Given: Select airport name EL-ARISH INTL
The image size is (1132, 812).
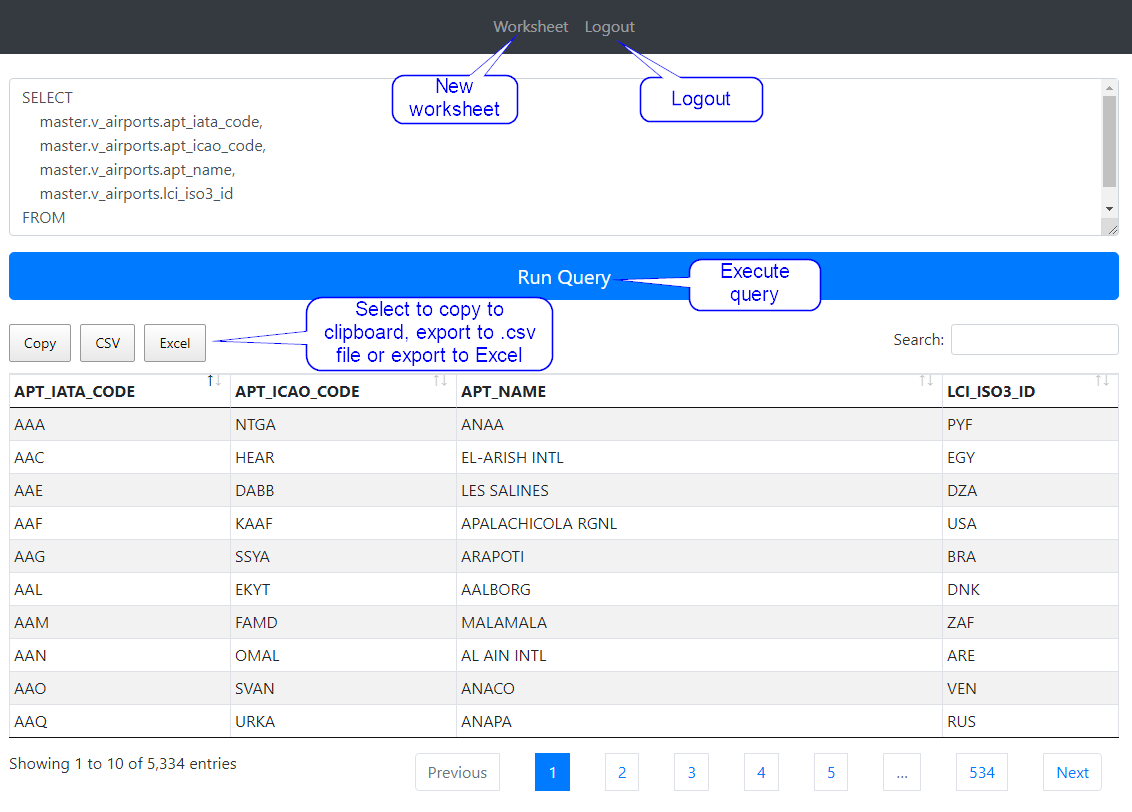Looking at the screenshot, I should tap(699, 458).
